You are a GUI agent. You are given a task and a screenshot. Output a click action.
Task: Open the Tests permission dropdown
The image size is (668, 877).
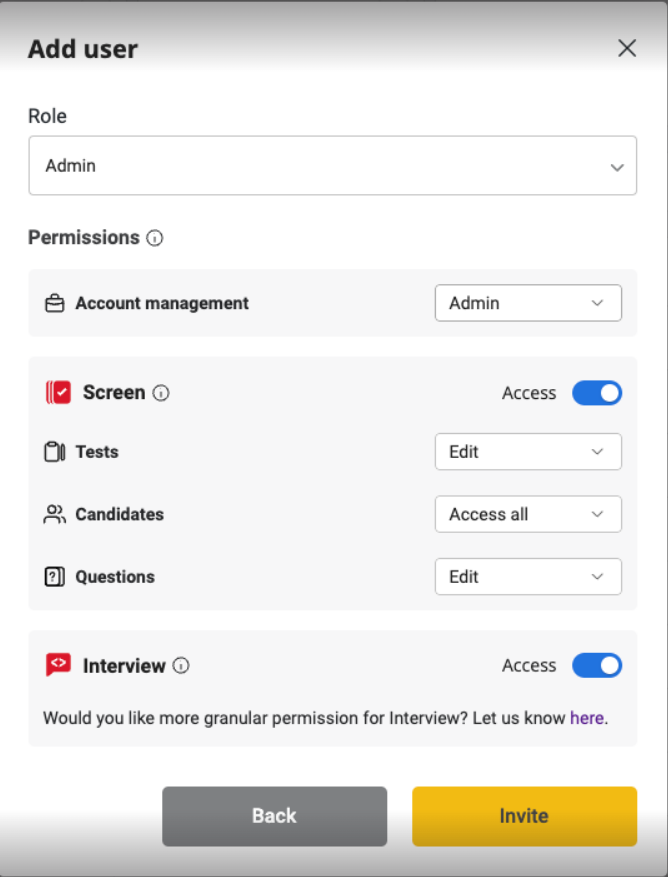pos(528,452)
